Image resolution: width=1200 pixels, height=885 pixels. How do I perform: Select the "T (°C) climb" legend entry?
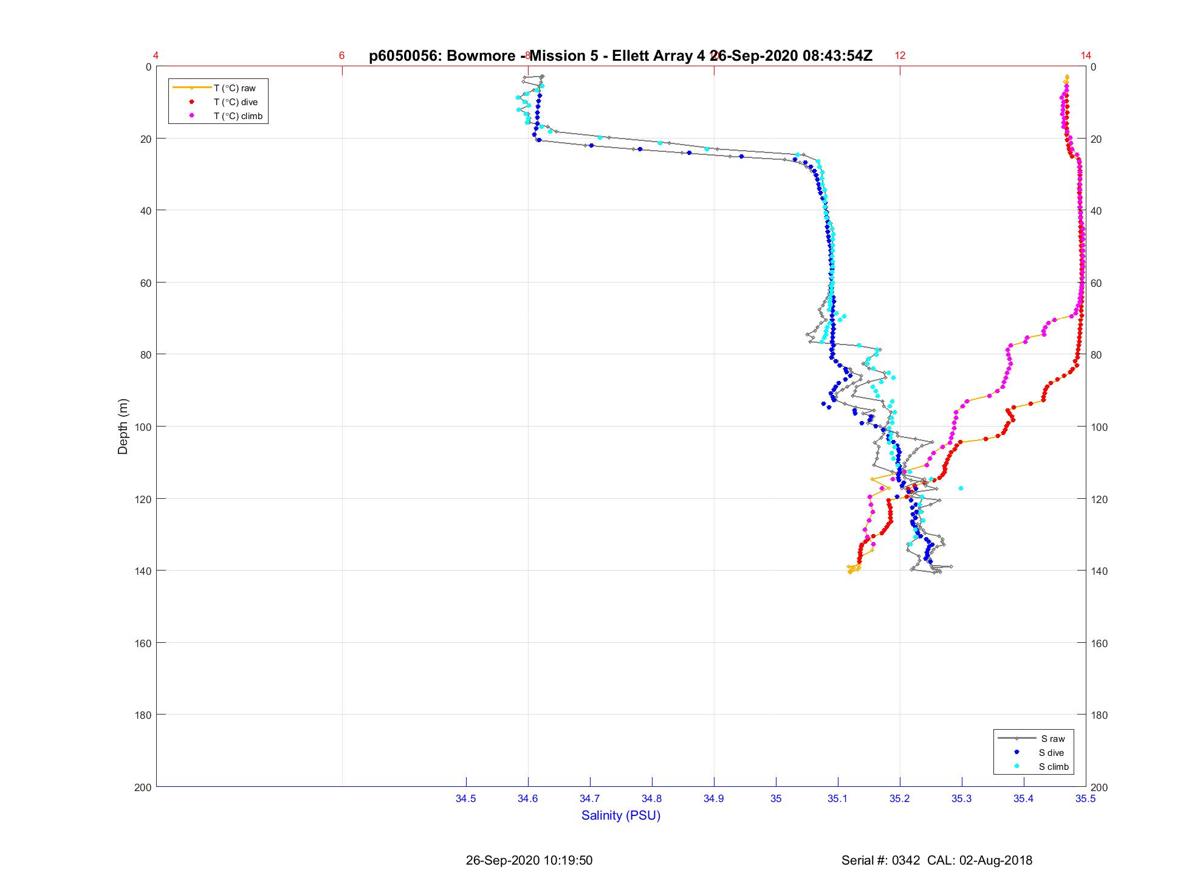(x=218, y=116)
